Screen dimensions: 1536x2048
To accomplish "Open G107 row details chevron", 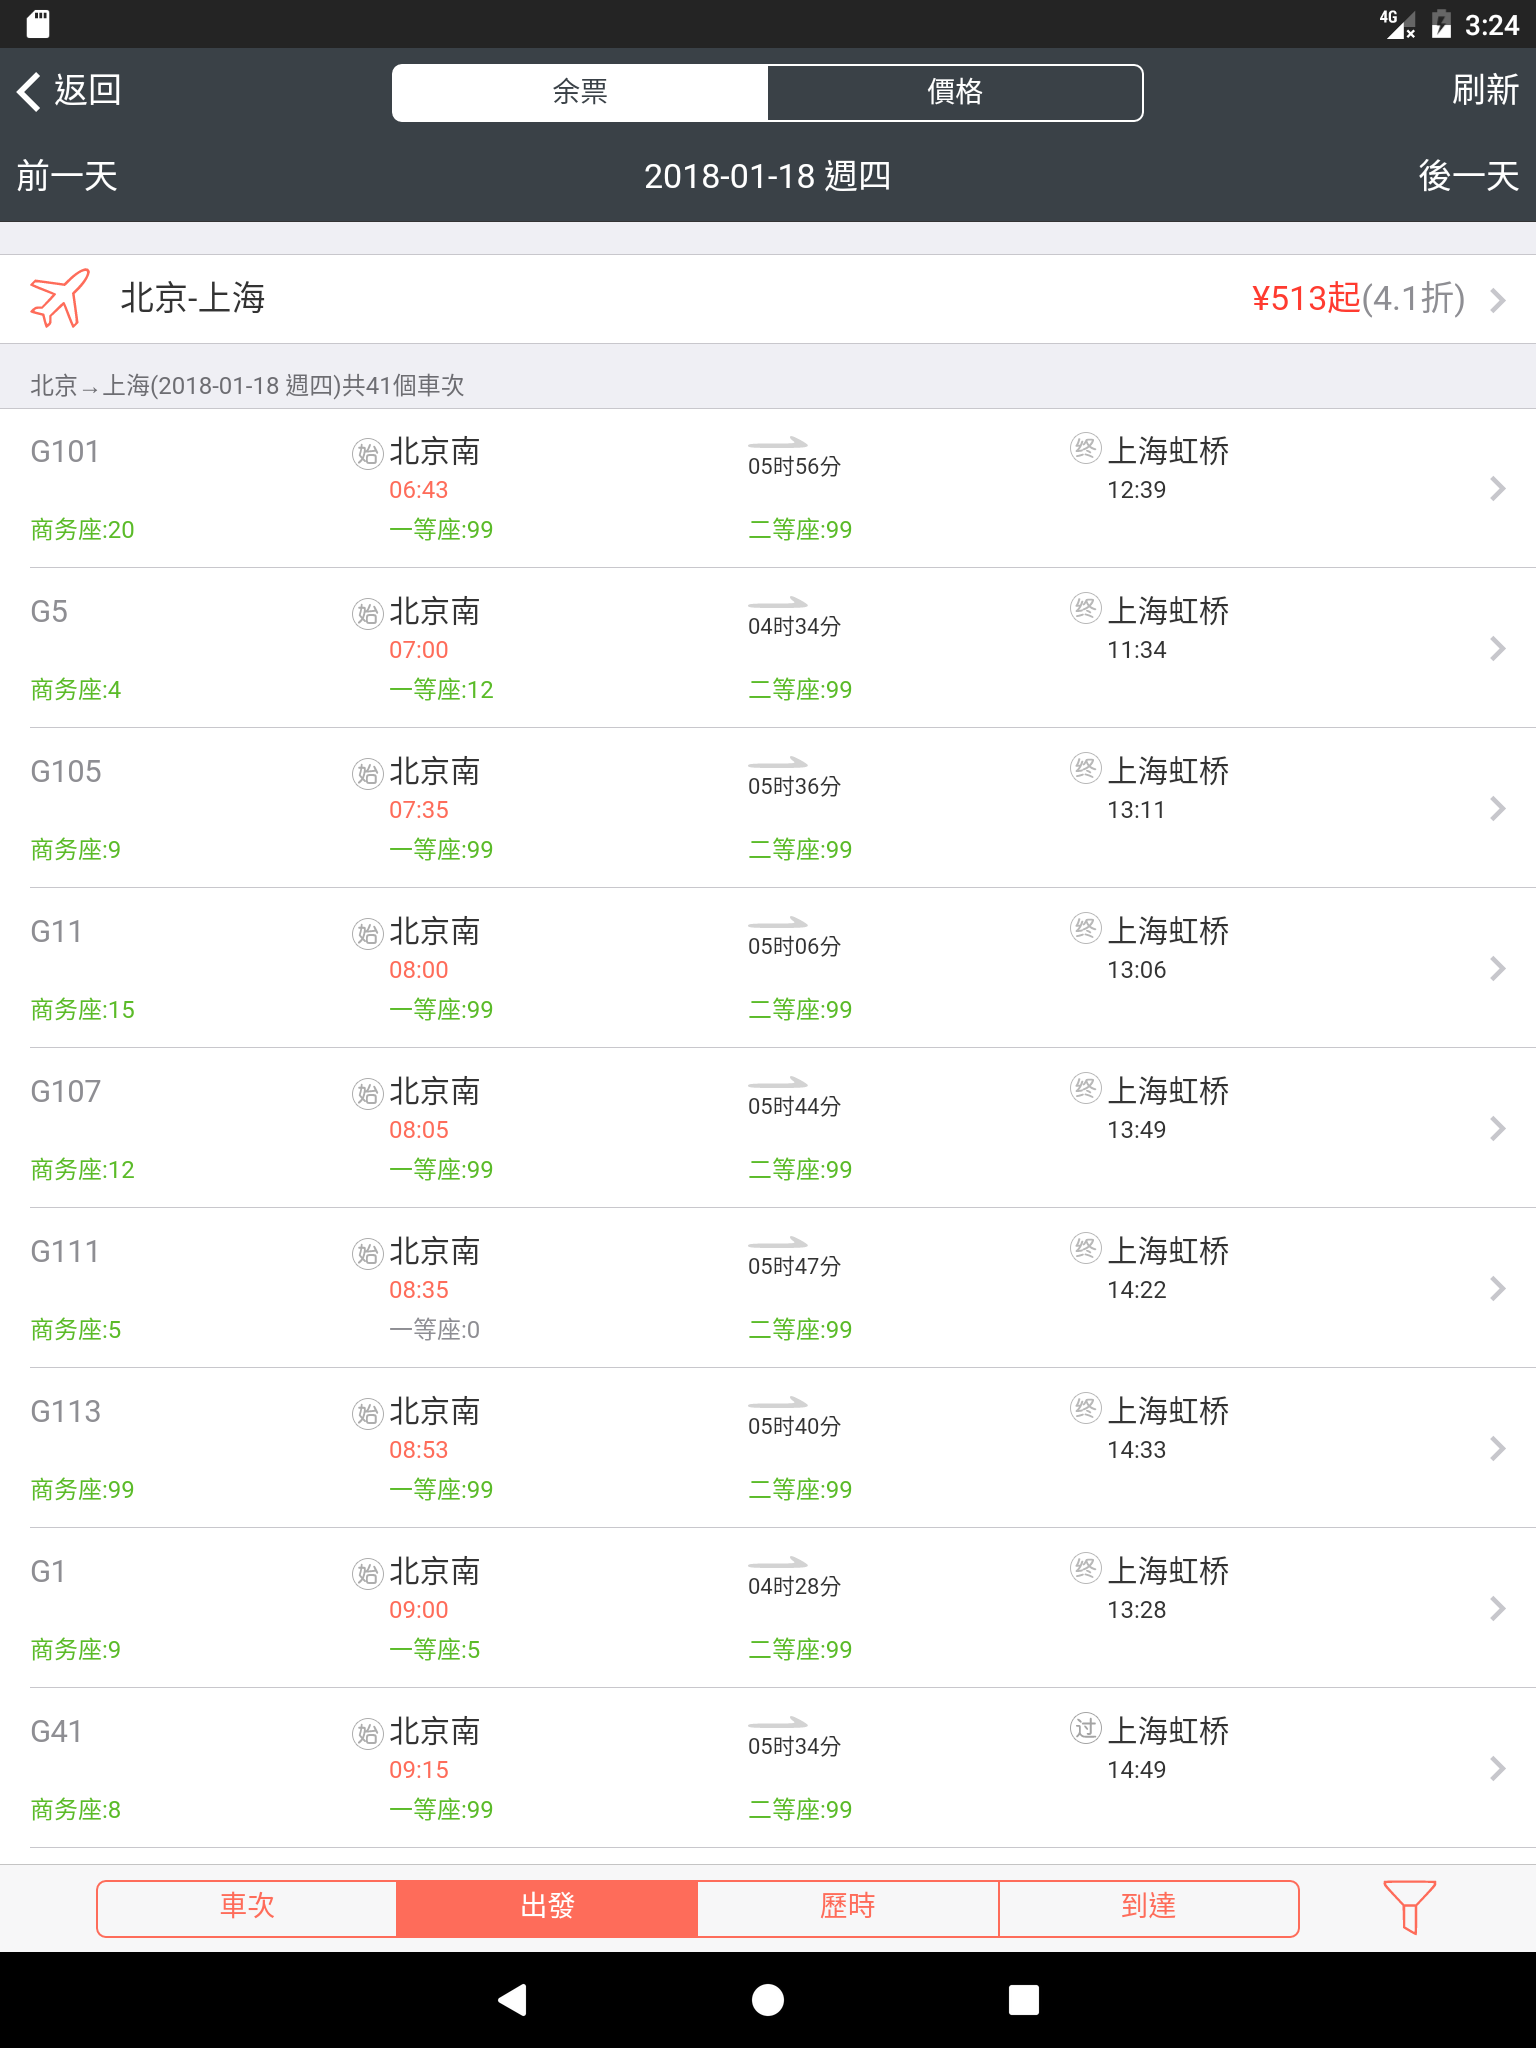I will pyautogui.click(x=1497, y=1128).
